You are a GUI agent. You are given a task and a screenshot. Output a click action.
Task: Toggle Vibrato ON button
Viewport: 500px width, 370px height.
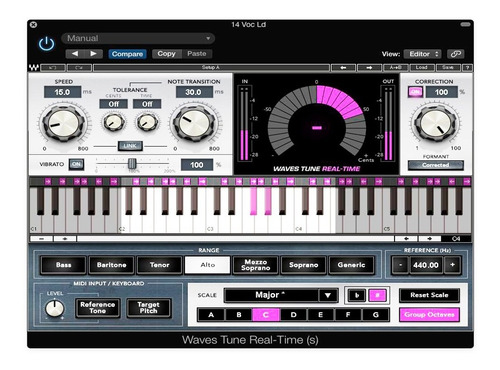click(76, 164)
